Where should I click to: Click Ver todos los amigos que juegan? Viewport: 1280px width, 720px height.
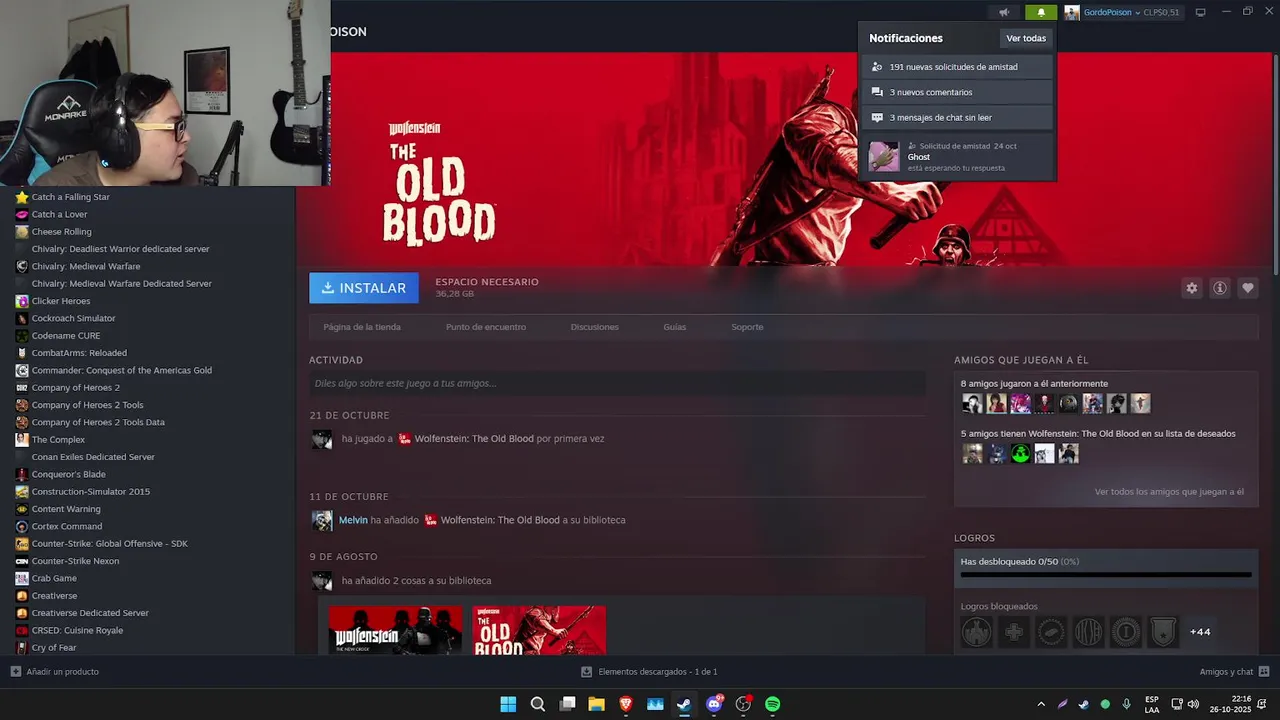pyautogui.click(x=1169, y=492)
